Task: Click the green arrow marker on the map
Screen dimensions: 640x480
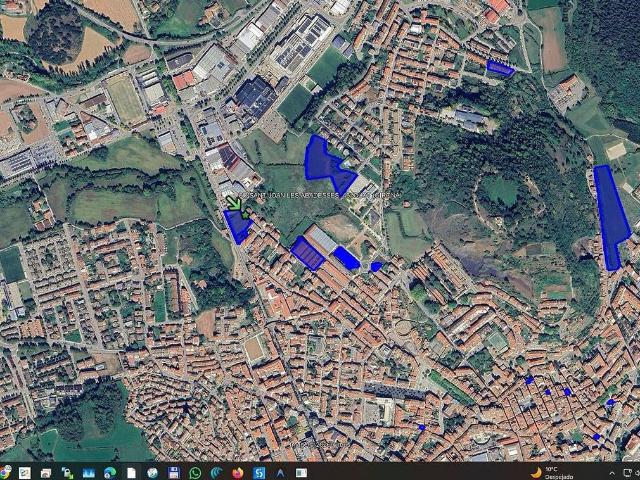Action: pyautogui.click(x=234, y=202)
